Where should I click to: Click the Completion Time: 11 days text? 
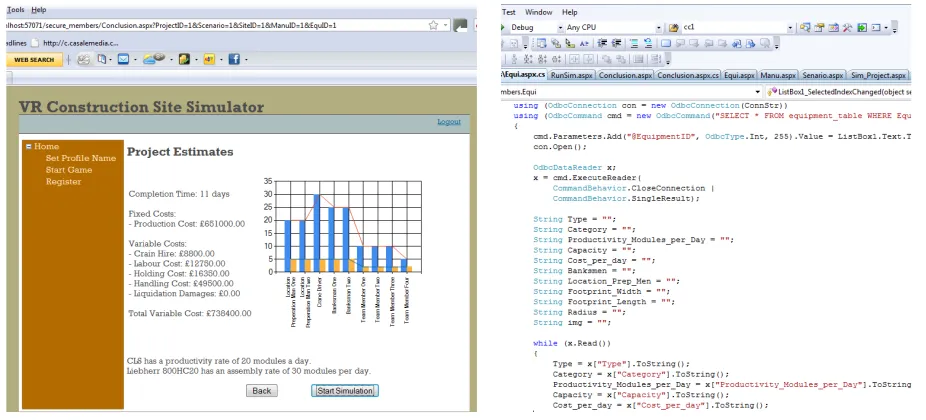(179, 194)
